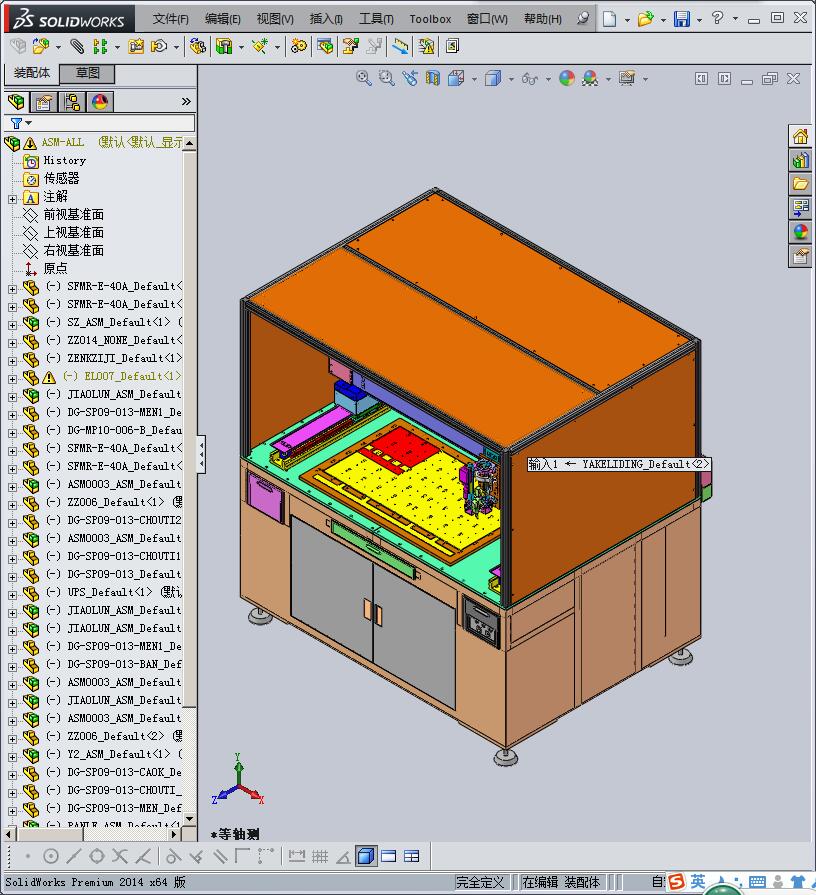Click the Save floppy disk icon
Viewport: 816px width, 895px height.
tap(681, 19)
